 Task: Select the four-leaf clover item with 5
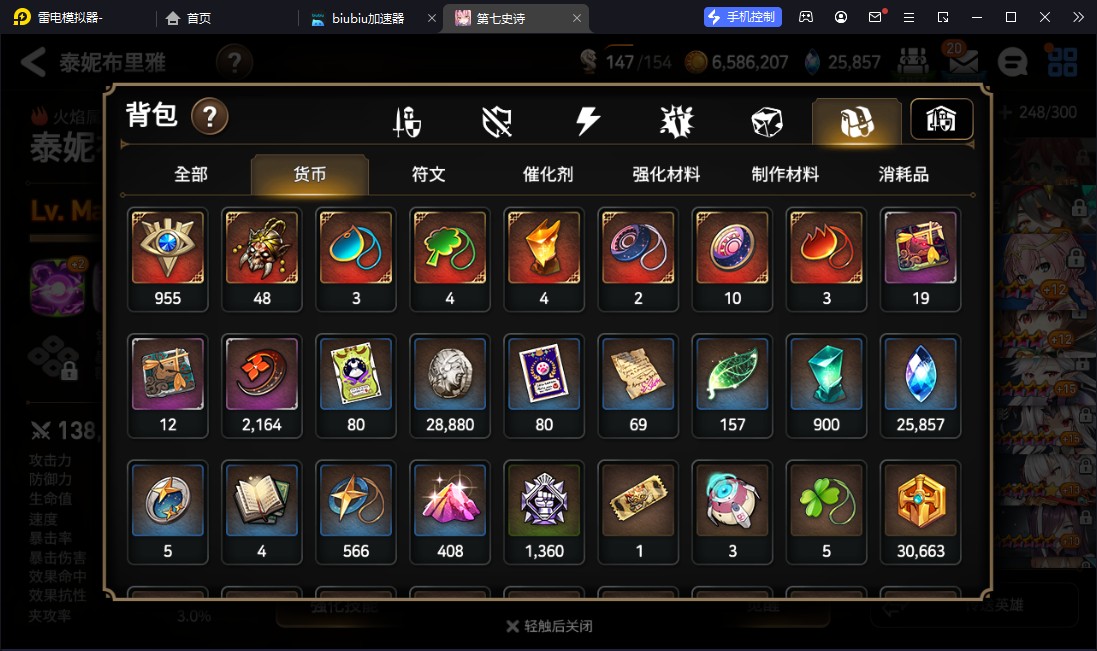pyautogui.click(x=826, y=513)
